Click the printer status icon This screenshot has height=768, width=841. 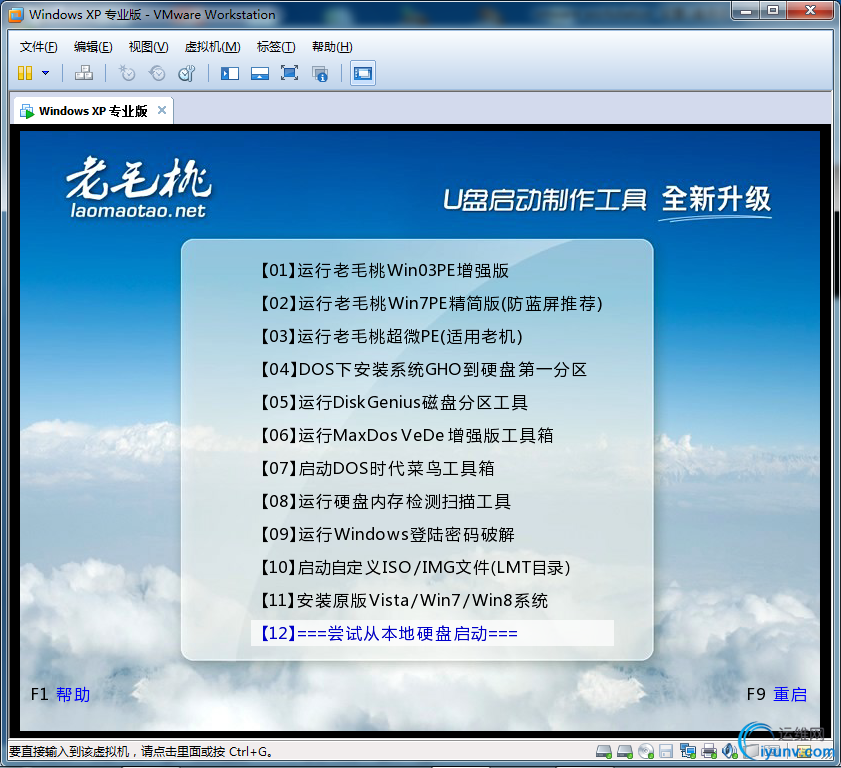(x=709, y=751)
